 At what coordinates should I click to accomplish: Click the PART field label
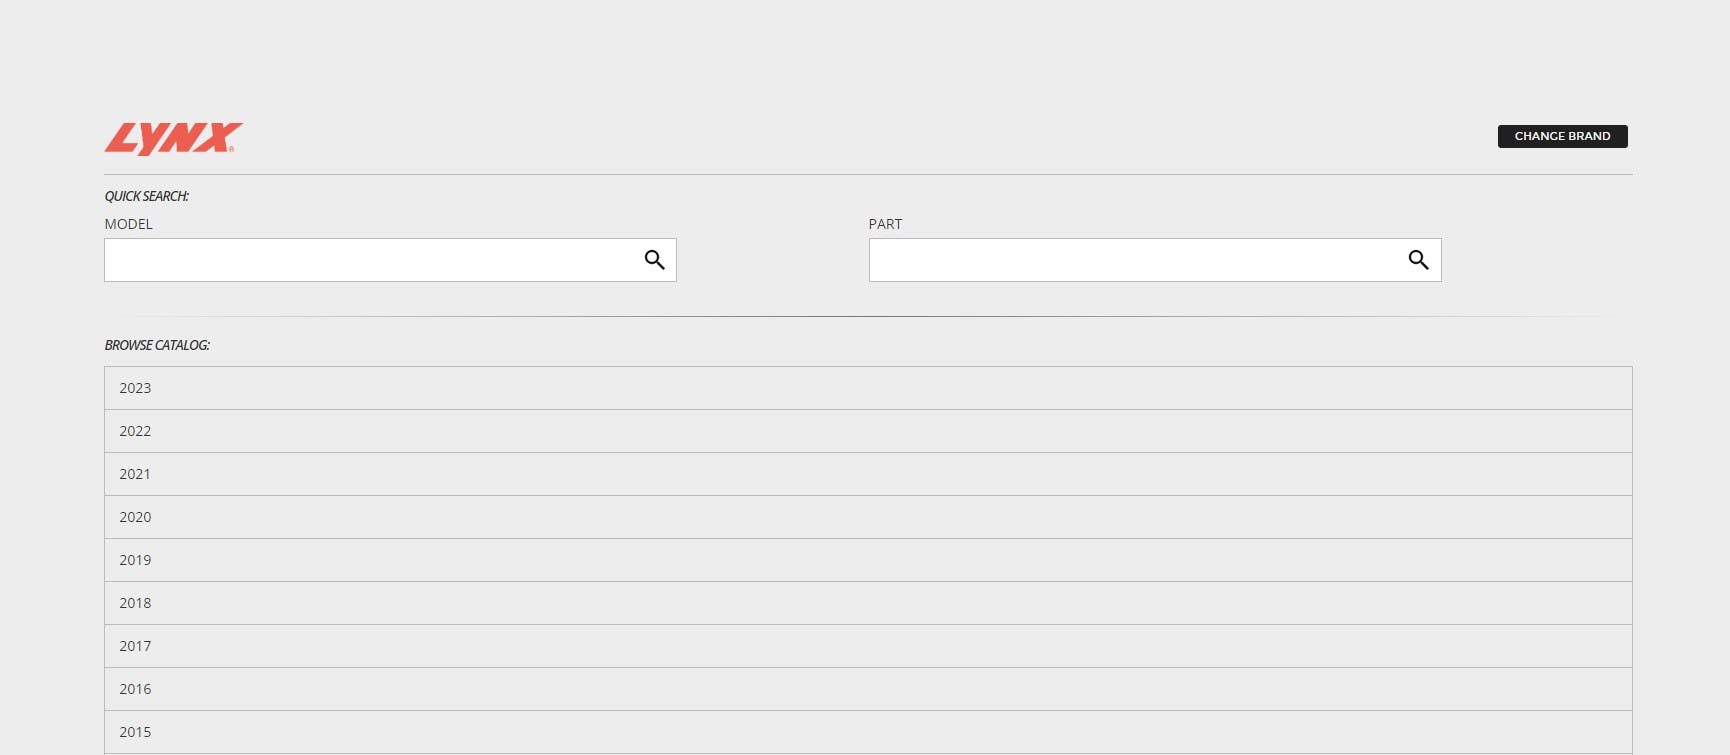885,224
